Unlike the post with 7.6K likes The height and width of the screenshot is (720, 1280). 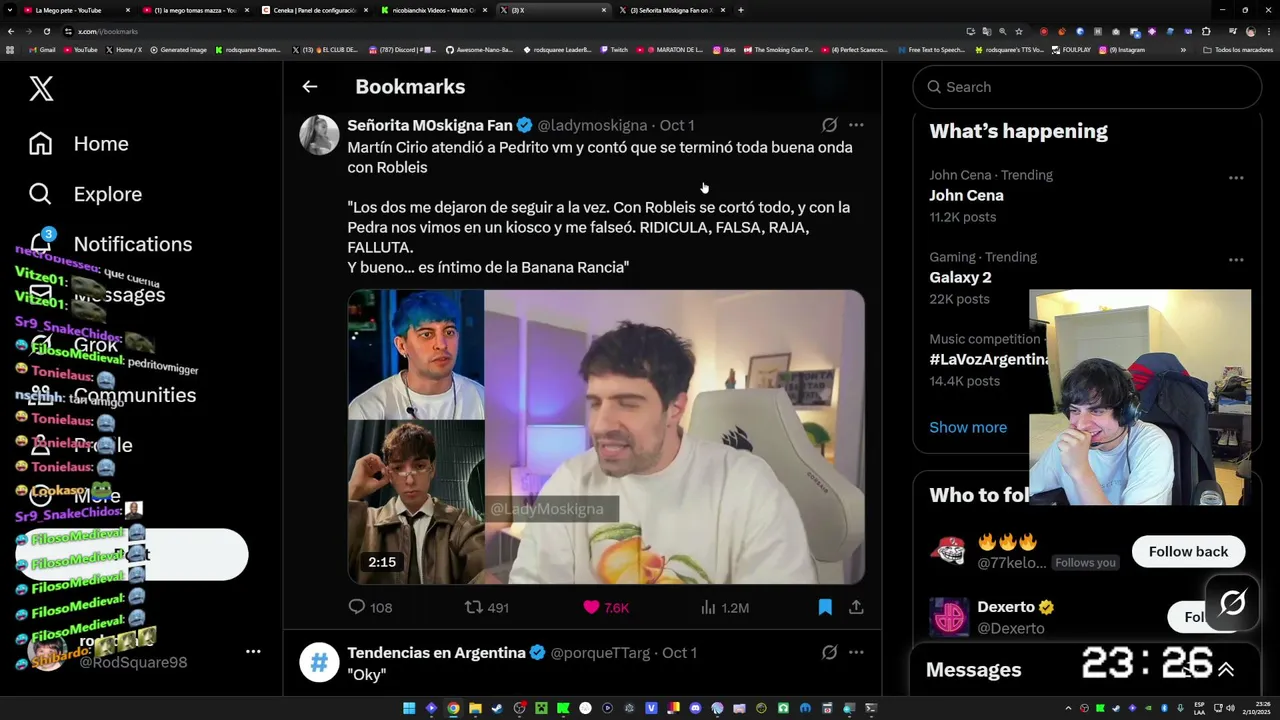606,607
